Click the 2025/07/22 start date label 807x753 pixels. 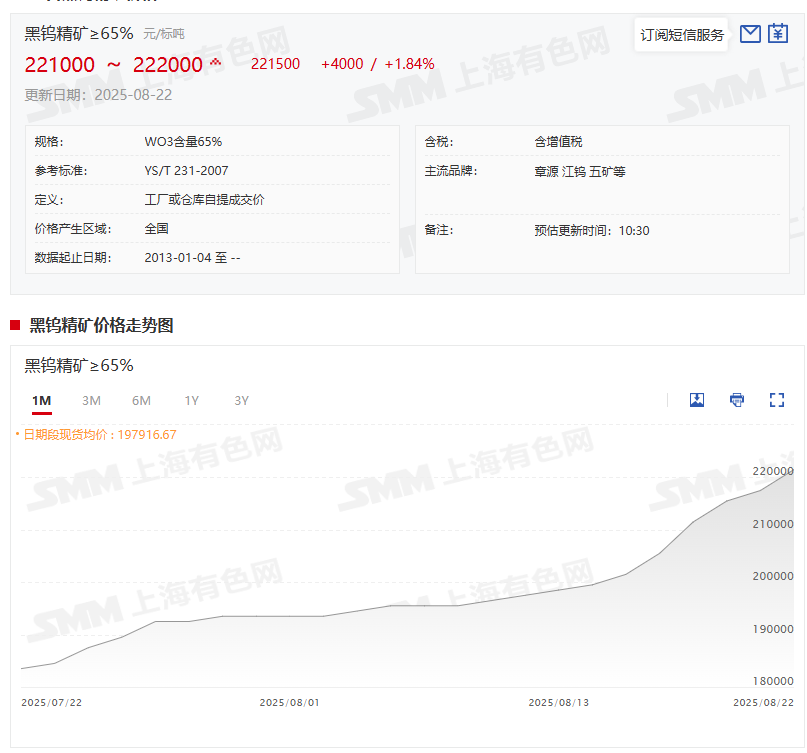coord(51,702)
